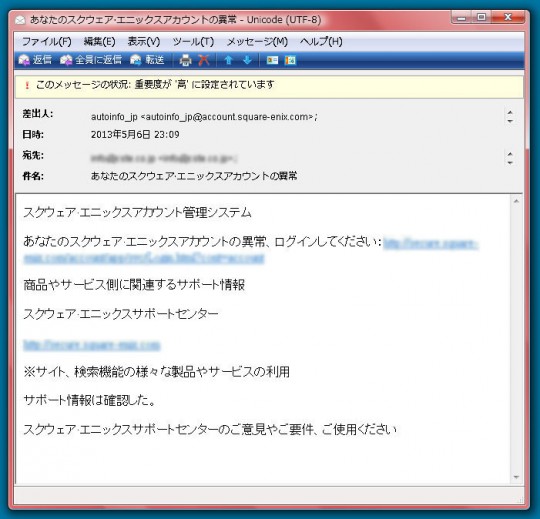This screenshot has height=519, width=540.
Task: Click sender field down arrow stepper
Action: point(510,121)
